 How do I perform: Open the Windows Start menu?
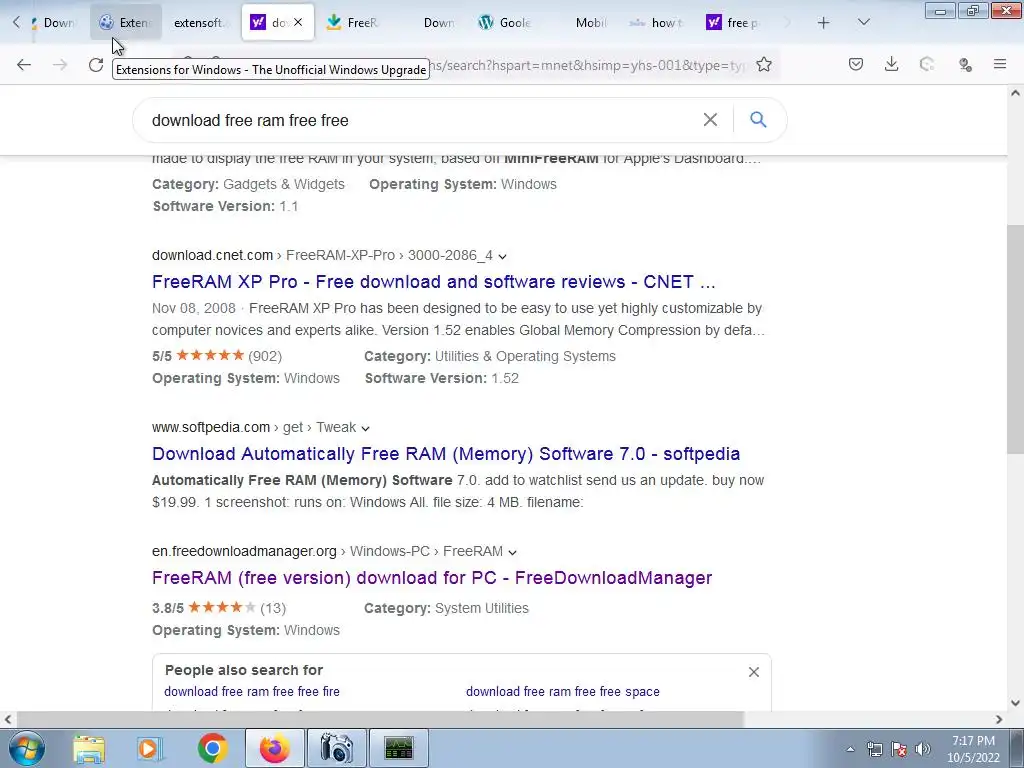point(26,748)
